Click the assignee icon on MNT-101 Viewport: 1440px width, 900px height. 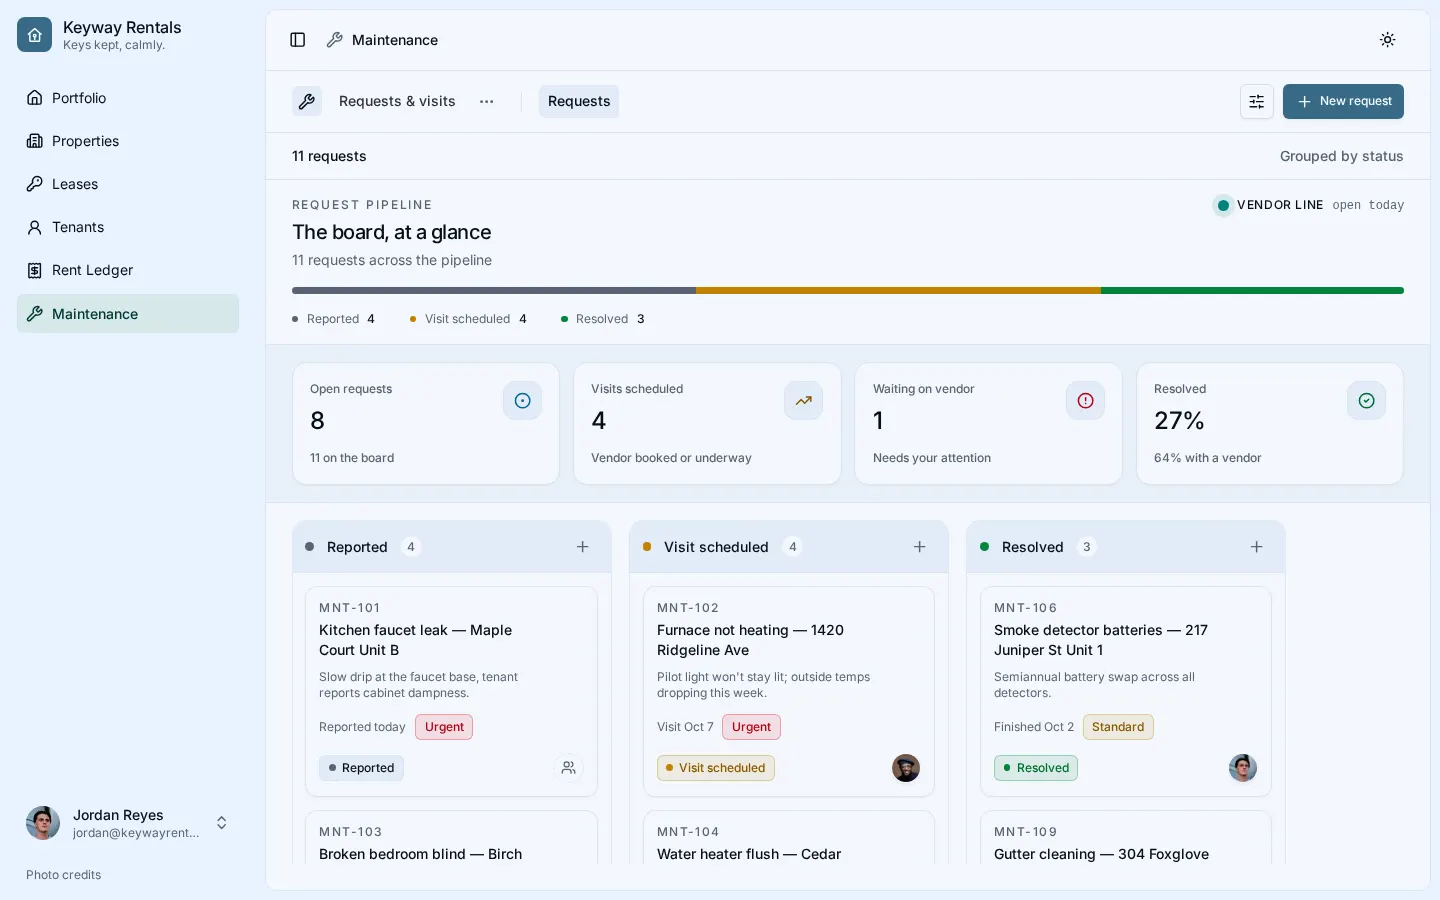568,768
